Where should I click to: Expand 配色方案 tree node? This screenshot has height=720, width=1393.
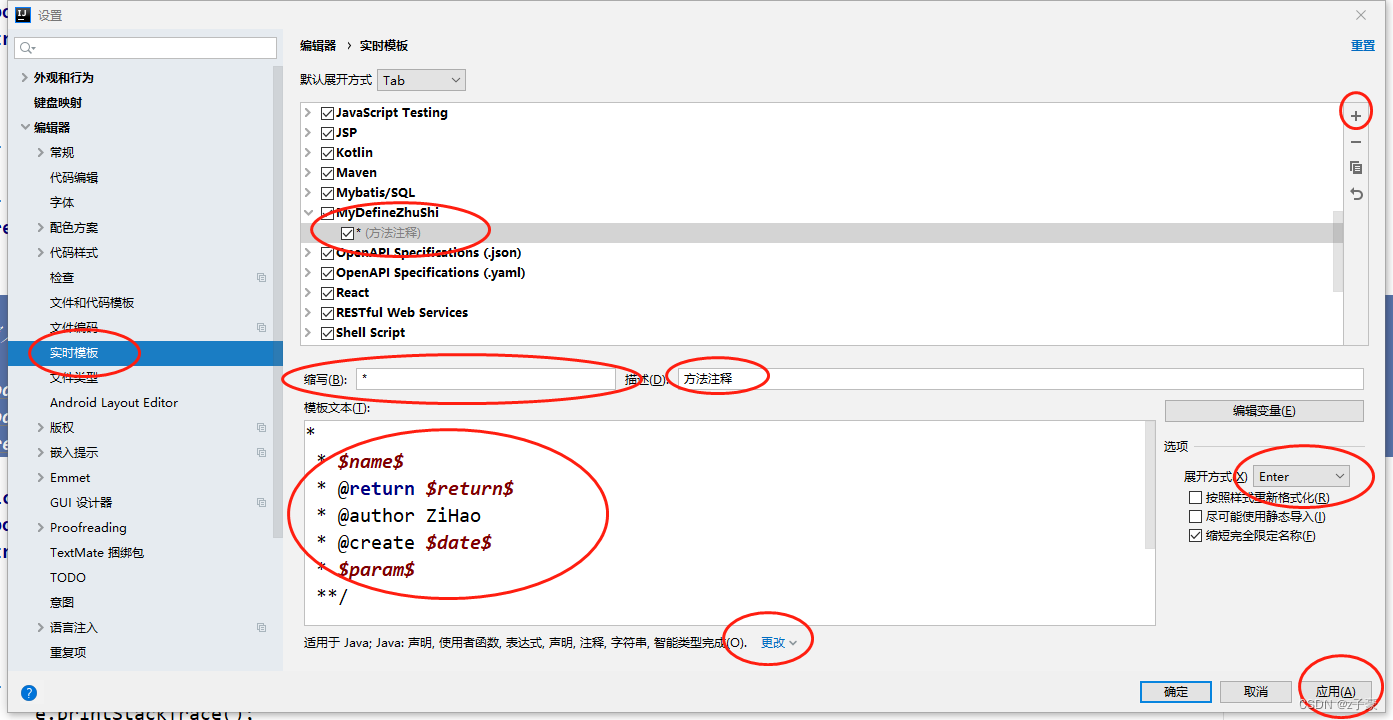pyautogui.click(x=40, y=228)
